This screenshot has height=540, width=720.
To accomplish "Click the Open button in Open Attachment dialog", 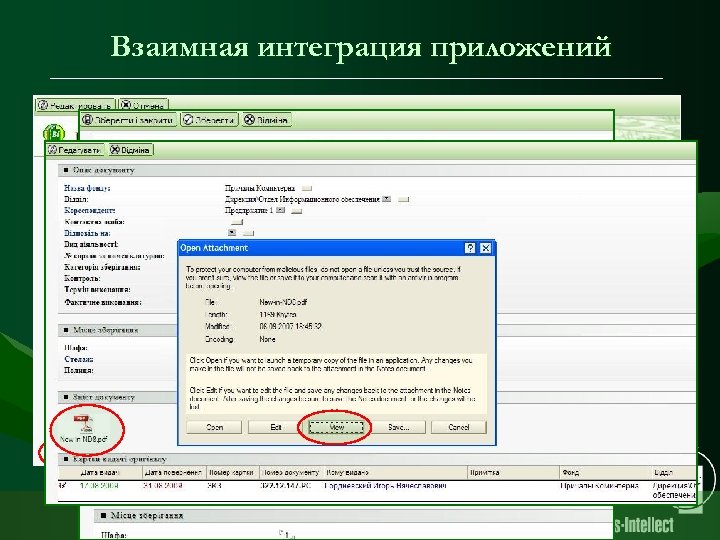I will click(x=214, y=427).
